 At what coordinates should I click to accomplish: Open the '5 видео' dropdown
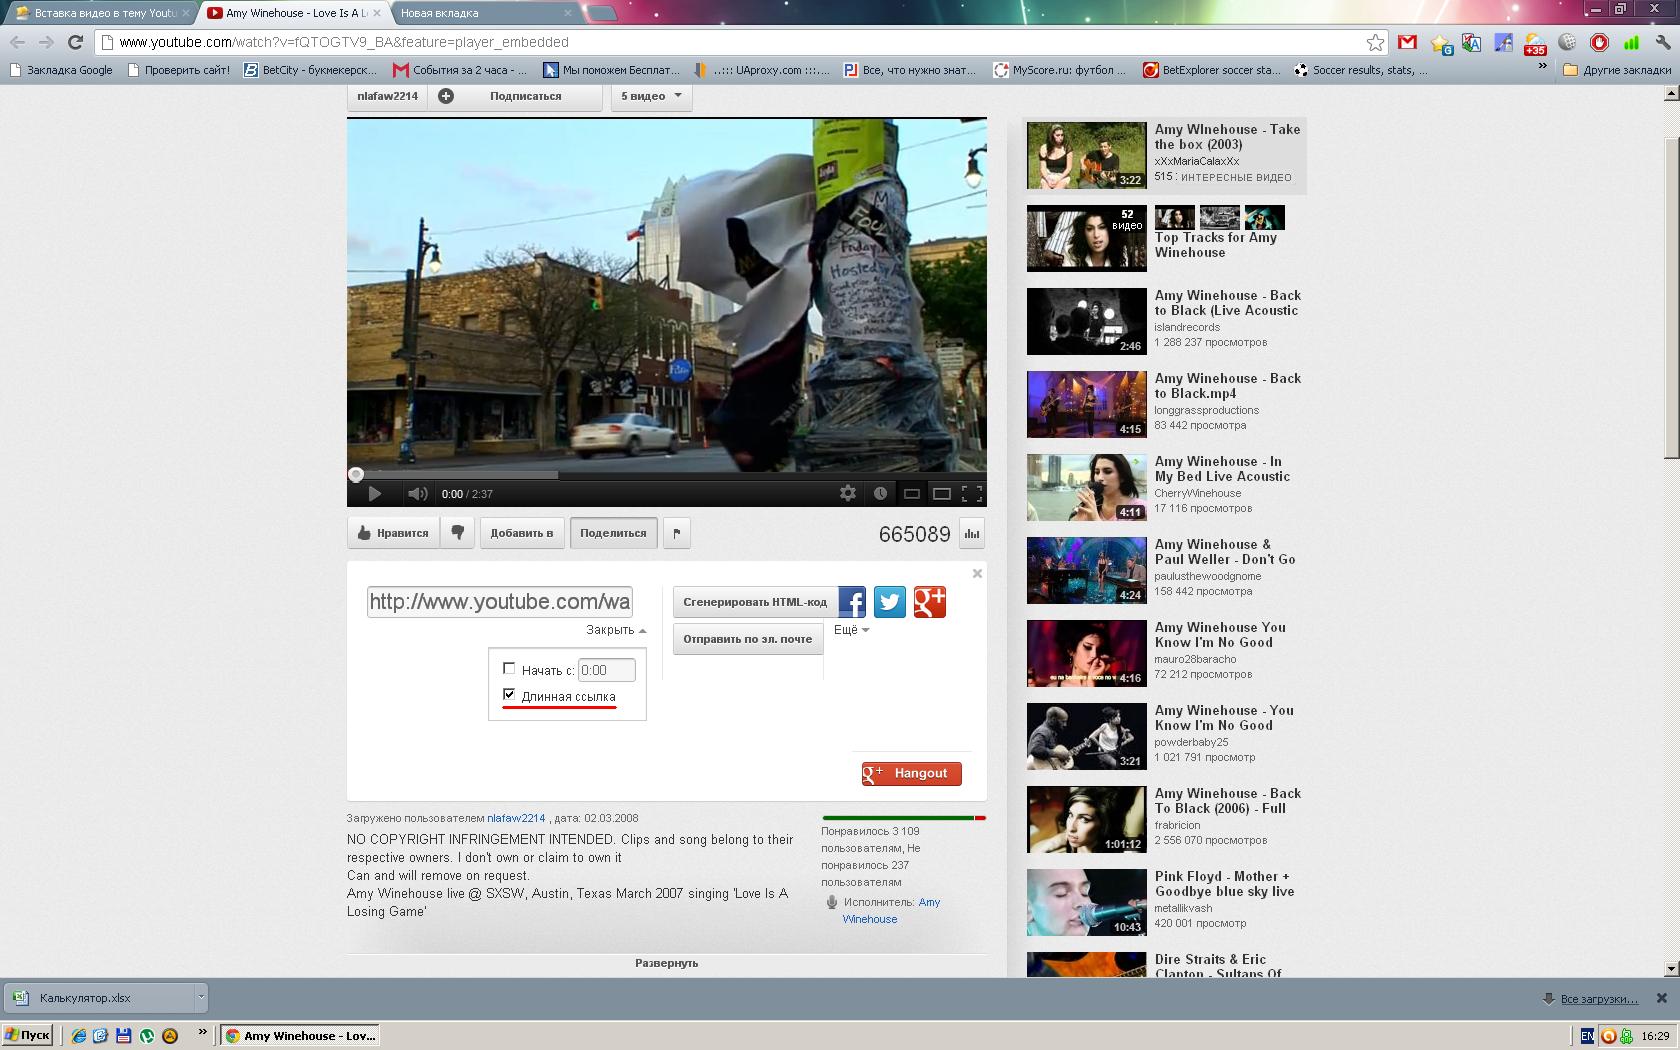(651, 96)
